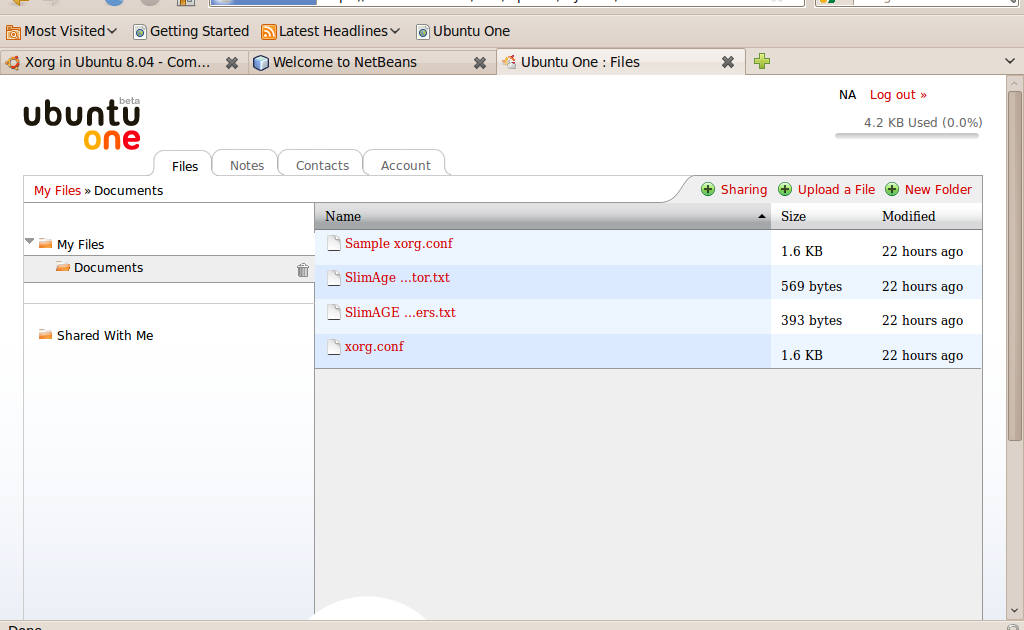Click the file icon next to Sample xorg.conf

pos(334,243)
